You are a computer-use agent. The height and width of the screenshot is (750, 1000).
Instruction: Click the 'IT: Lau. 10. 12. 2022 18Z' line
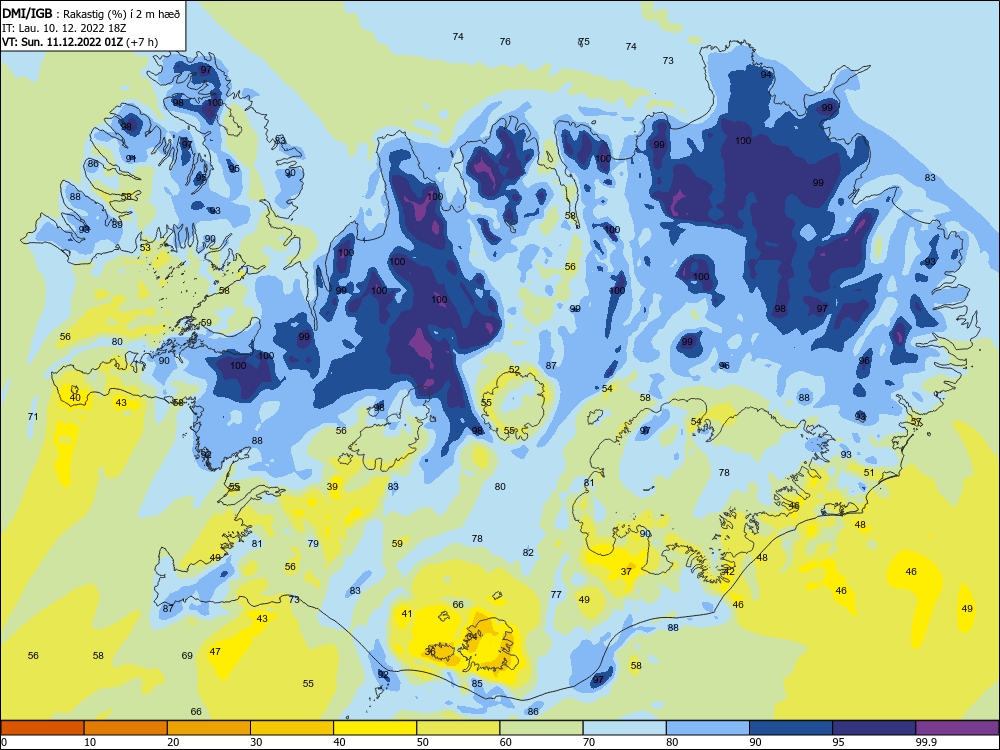pos(64,28)
